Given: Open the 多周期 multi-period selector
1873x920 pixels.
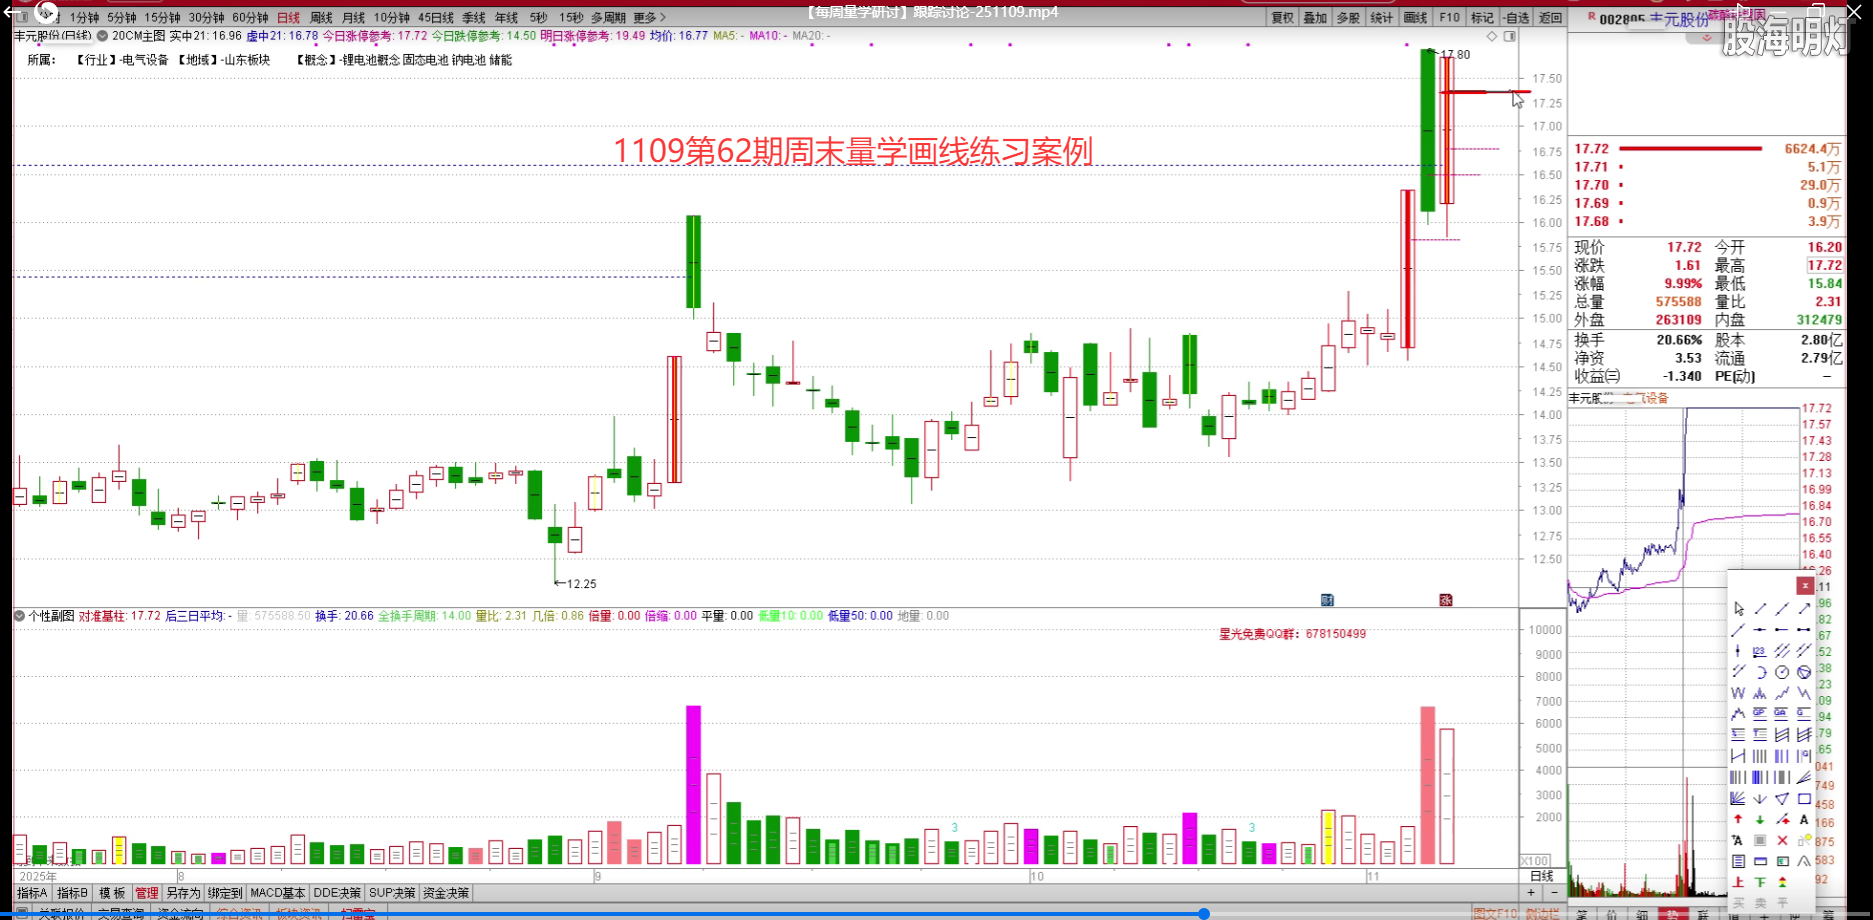Looking at the screenshot, I should [x=608, y=18].
